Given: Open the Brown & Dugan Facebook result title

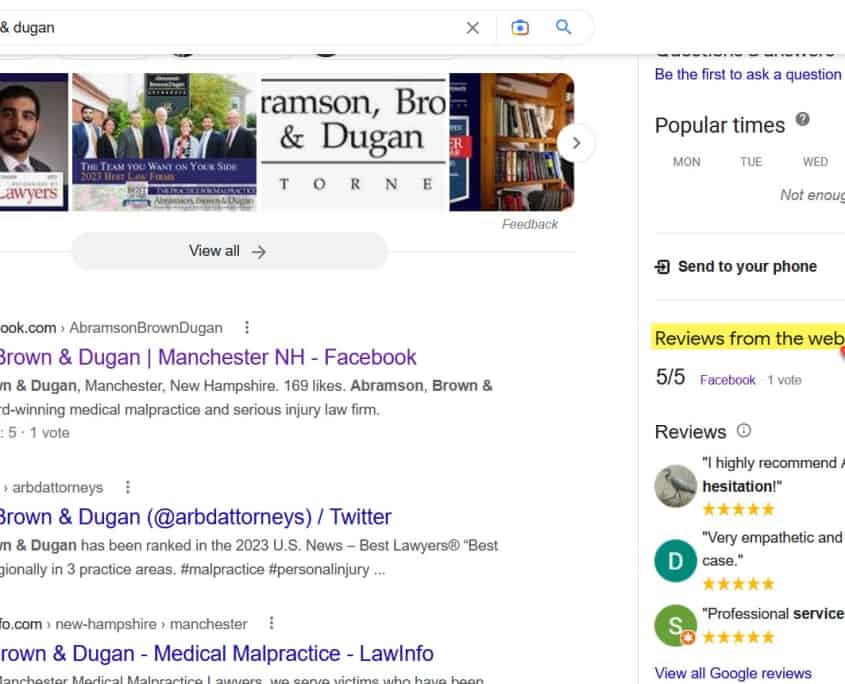Looking at the screenshot, I should (208, 357).
